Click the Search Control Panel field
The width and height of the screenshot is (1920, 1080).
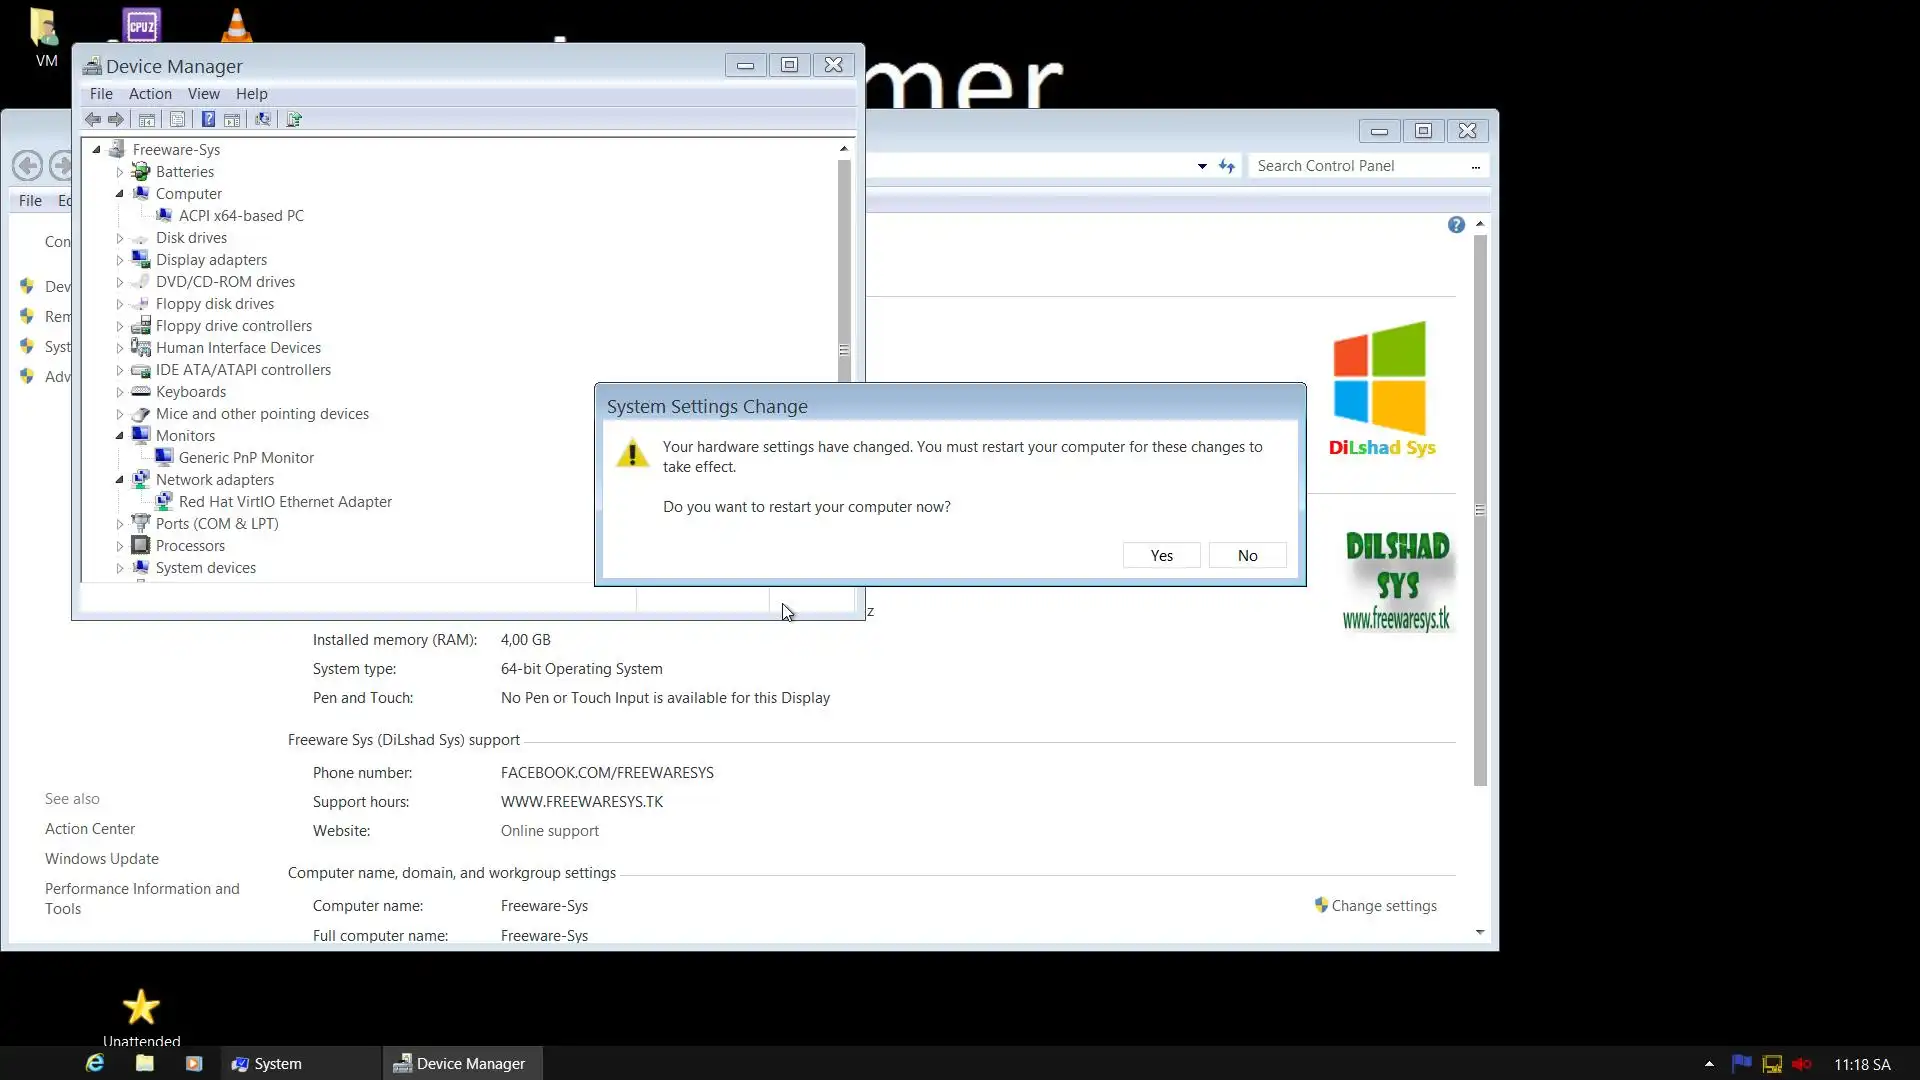pyautogui.click(x=1360, y=166)
